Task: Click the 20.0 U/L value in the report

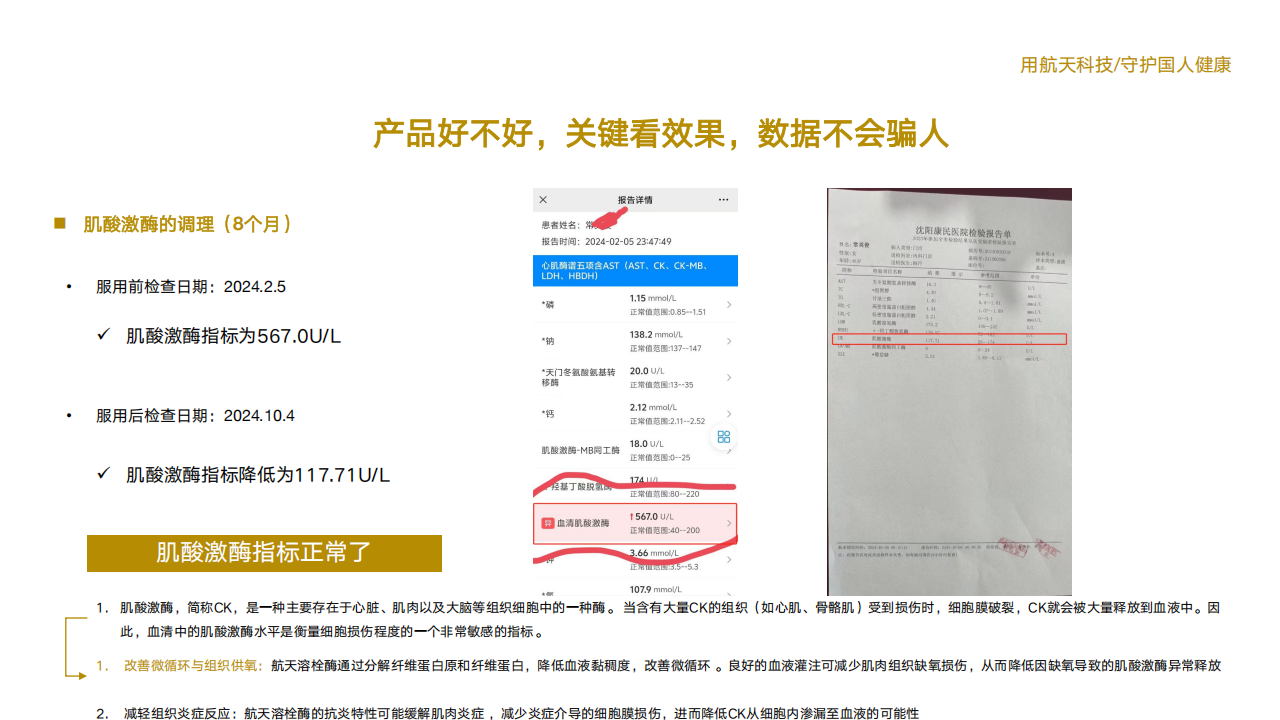Action: click(x=647, y=371)
